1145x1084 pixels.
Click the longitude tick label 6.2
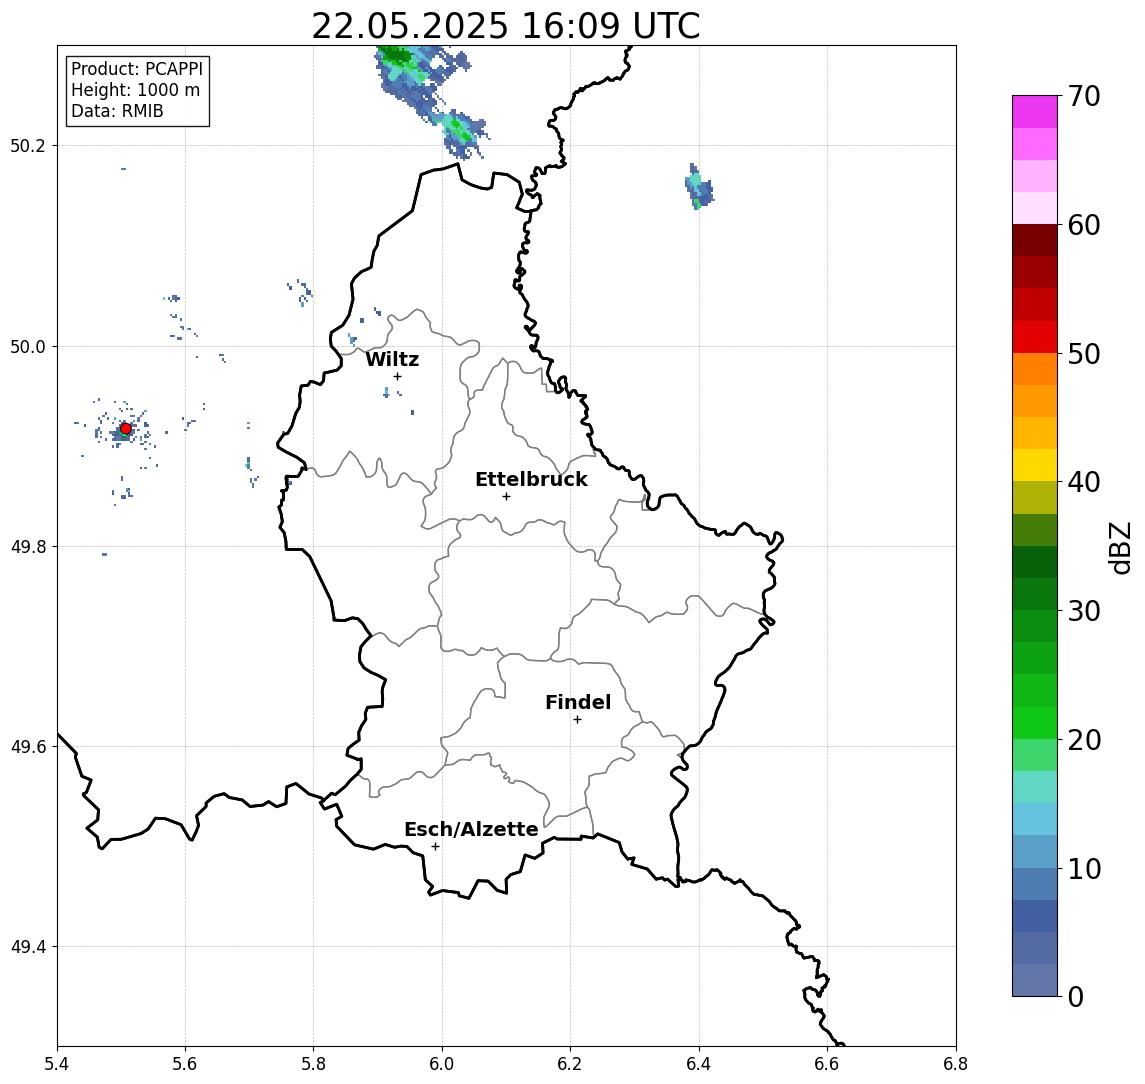(x=570, y=1064)
